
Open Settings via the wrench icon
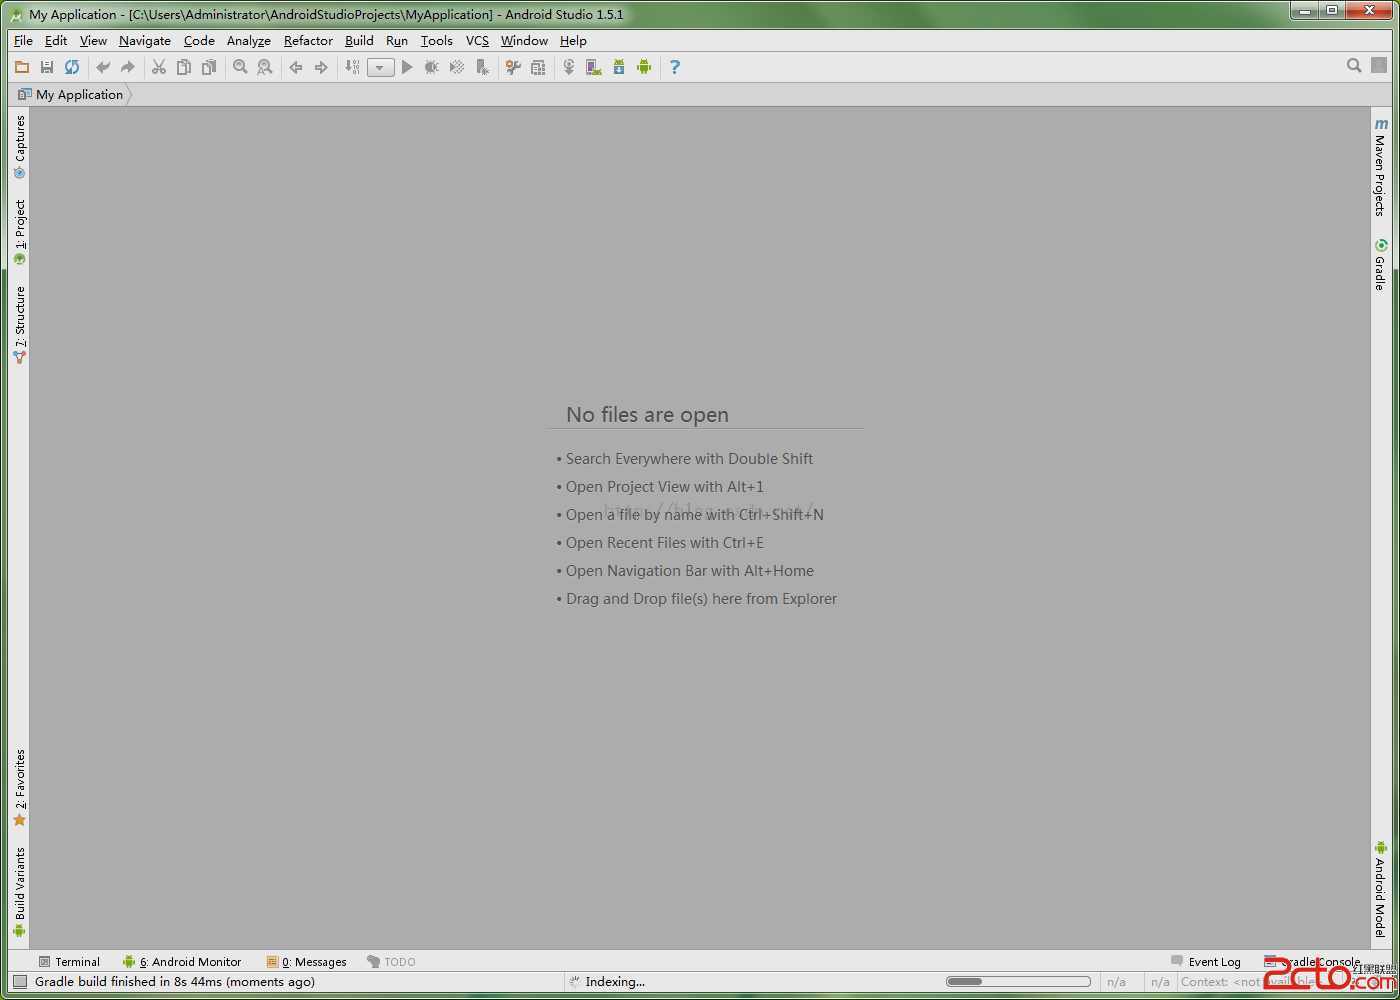coord(513,67)
